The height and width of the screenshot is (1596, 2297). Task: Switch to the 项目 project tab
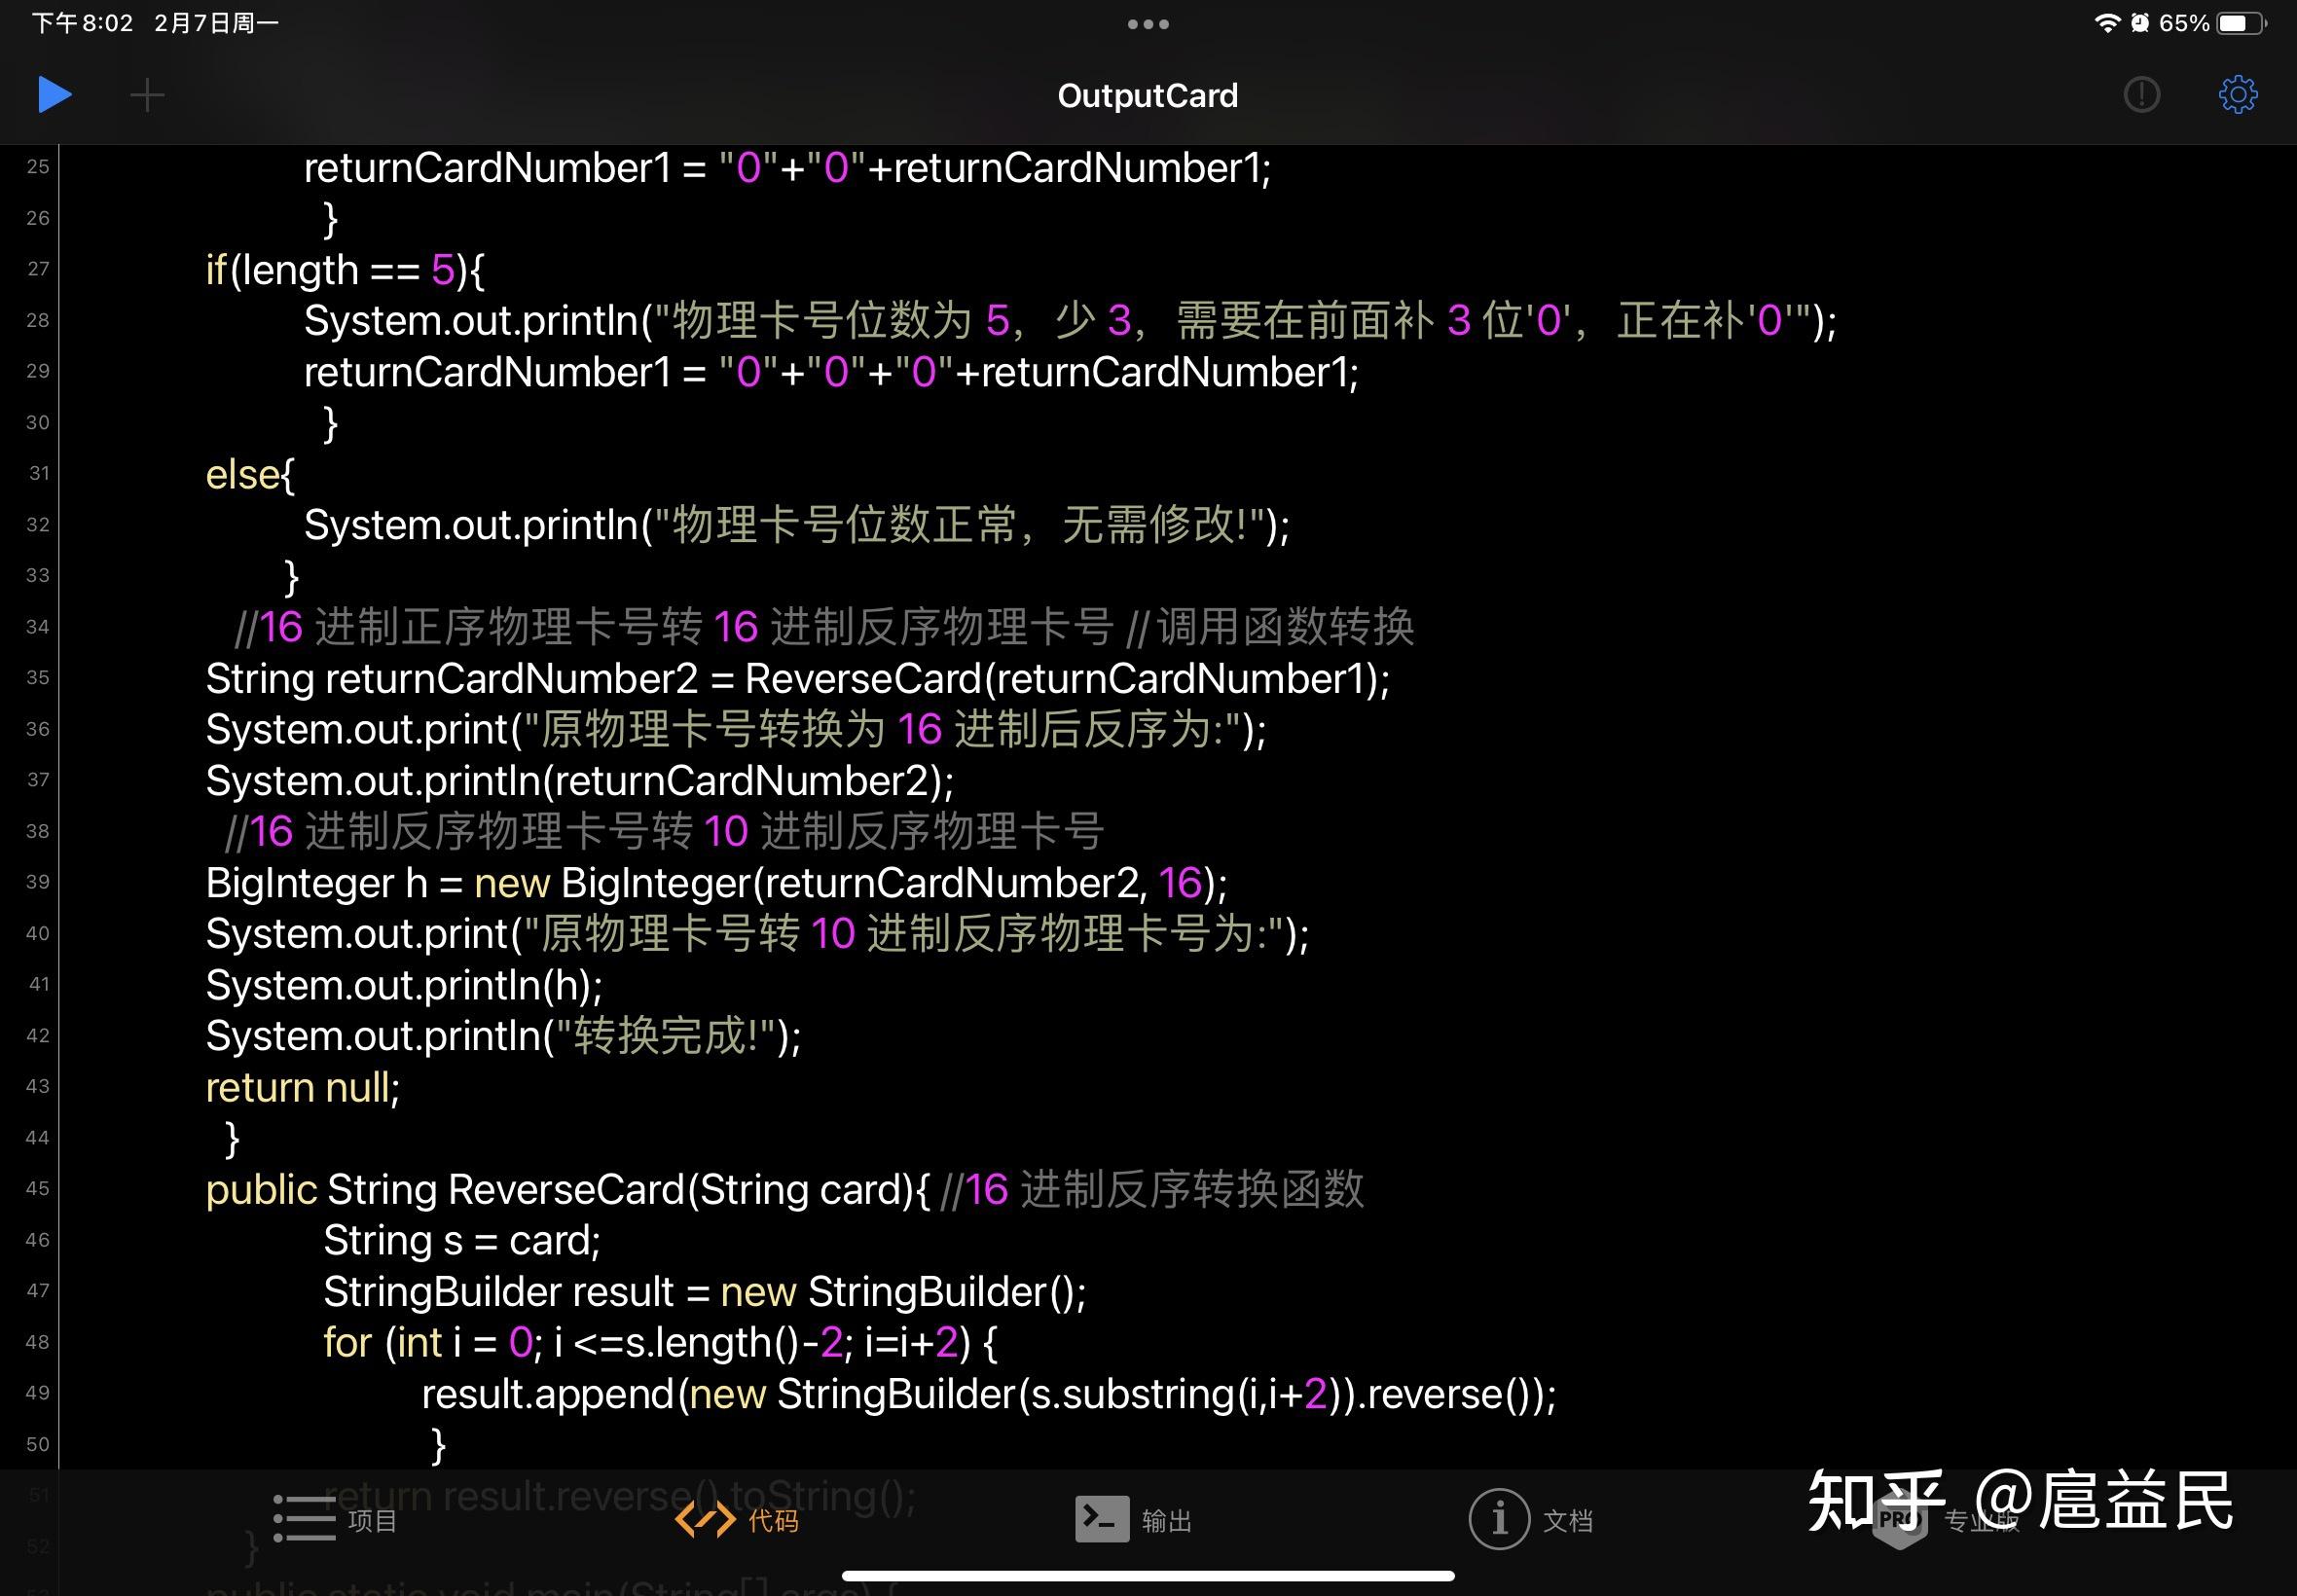click(335, 1519)
